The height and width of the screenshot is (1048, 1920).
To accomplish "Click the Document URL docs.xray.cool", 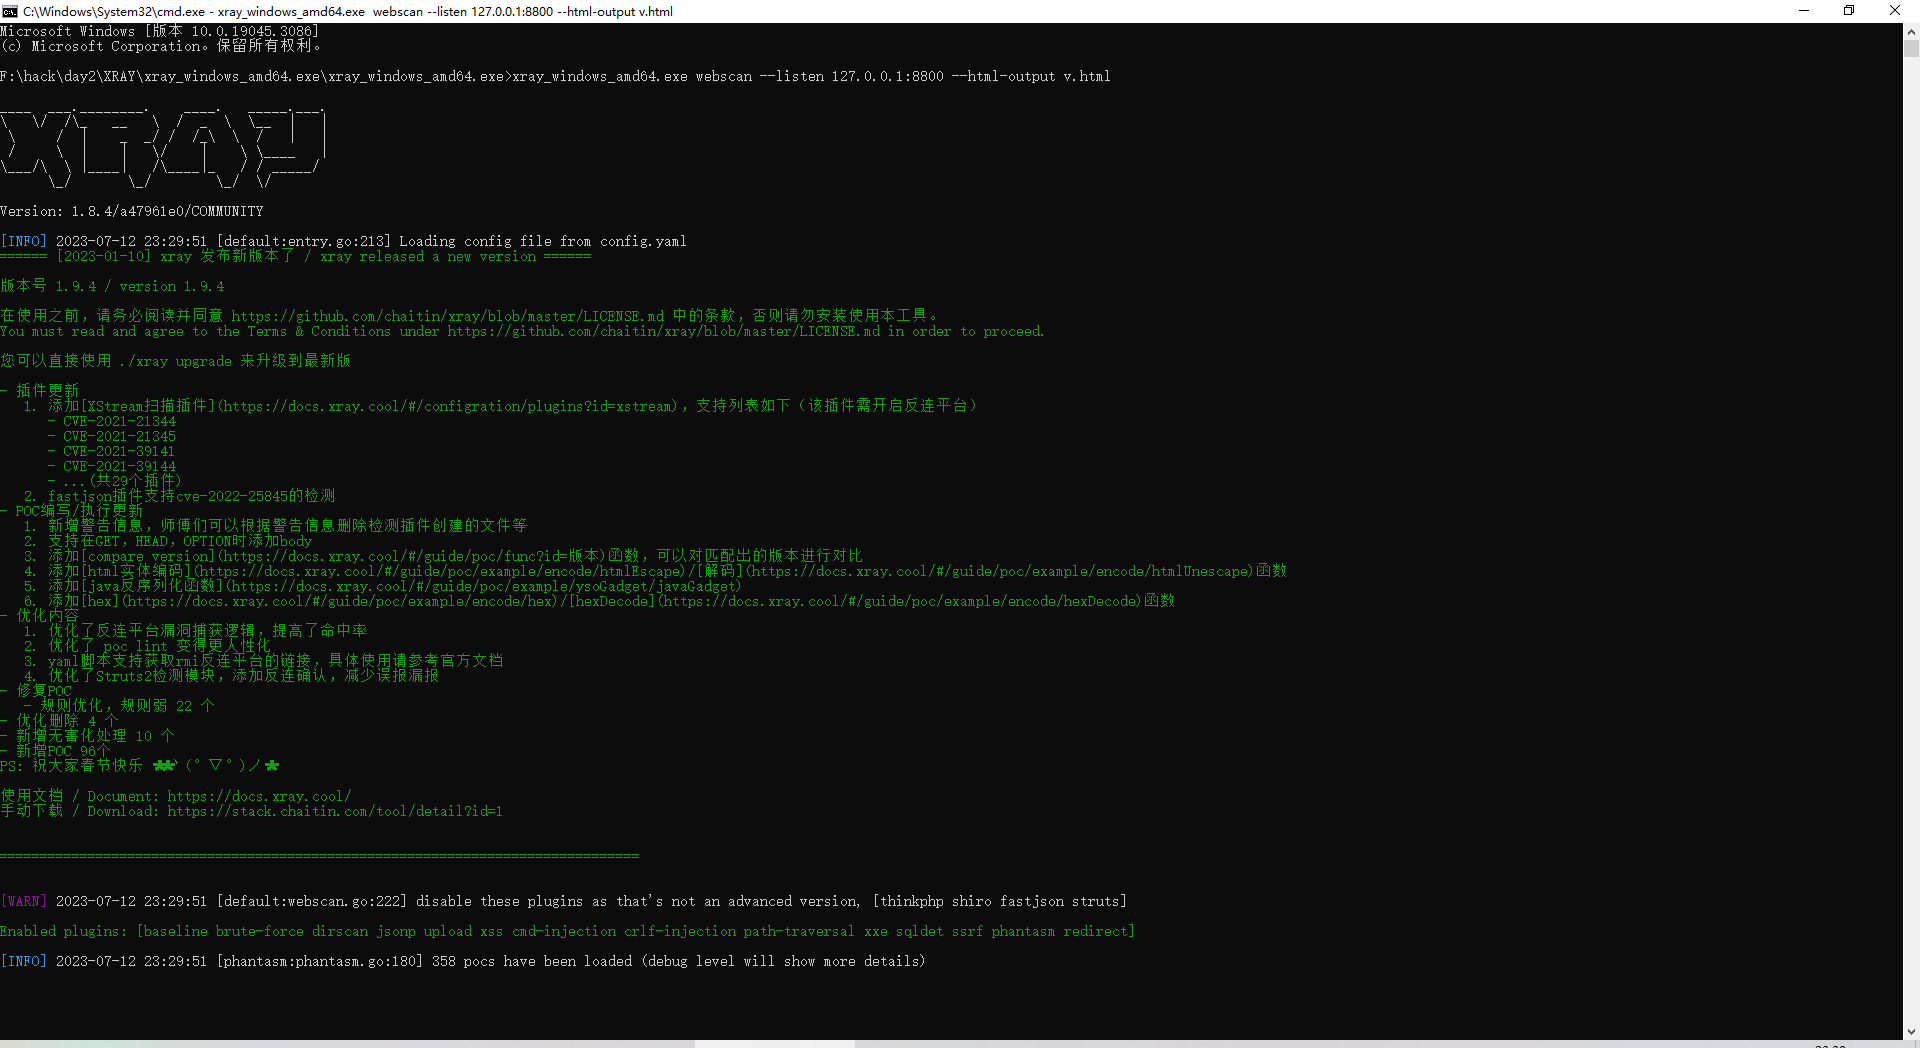I will 259,796.
